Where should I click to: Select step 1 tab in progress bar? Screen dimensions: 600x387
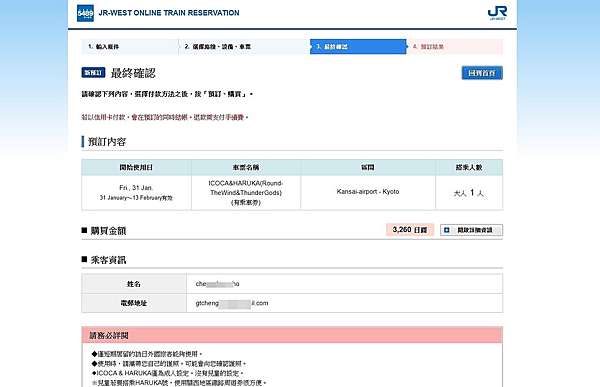click(130, 47)
